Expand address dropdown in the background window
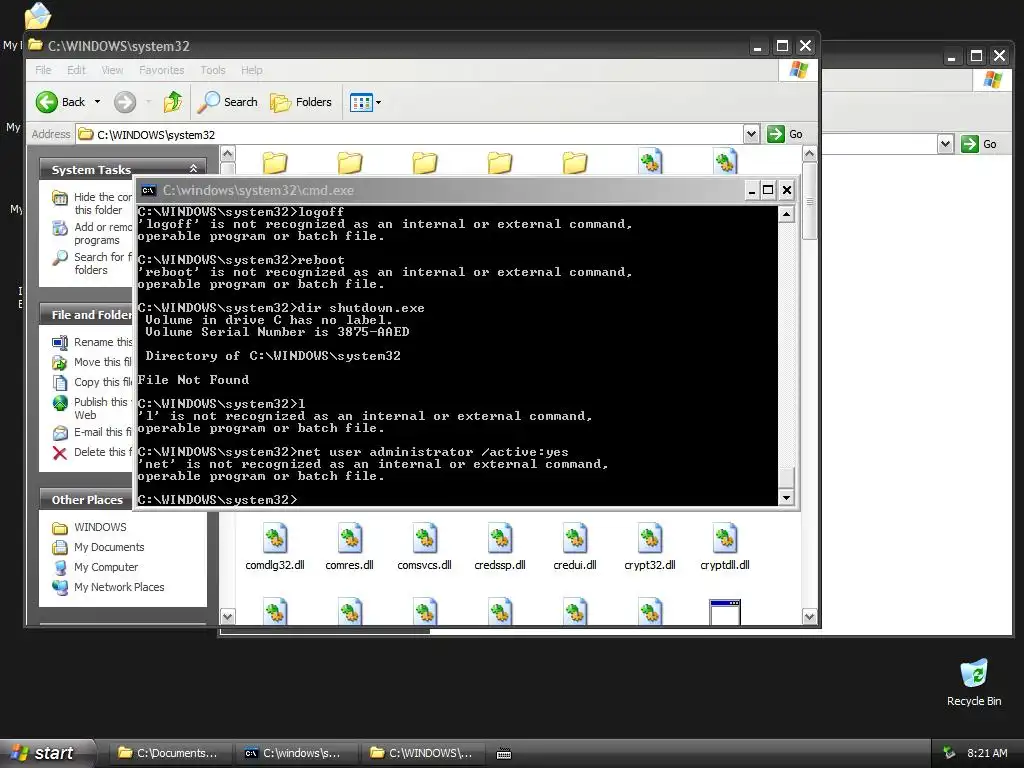Image resolution: width=1024 pixels, height=768 pixels. click(945, 144)
